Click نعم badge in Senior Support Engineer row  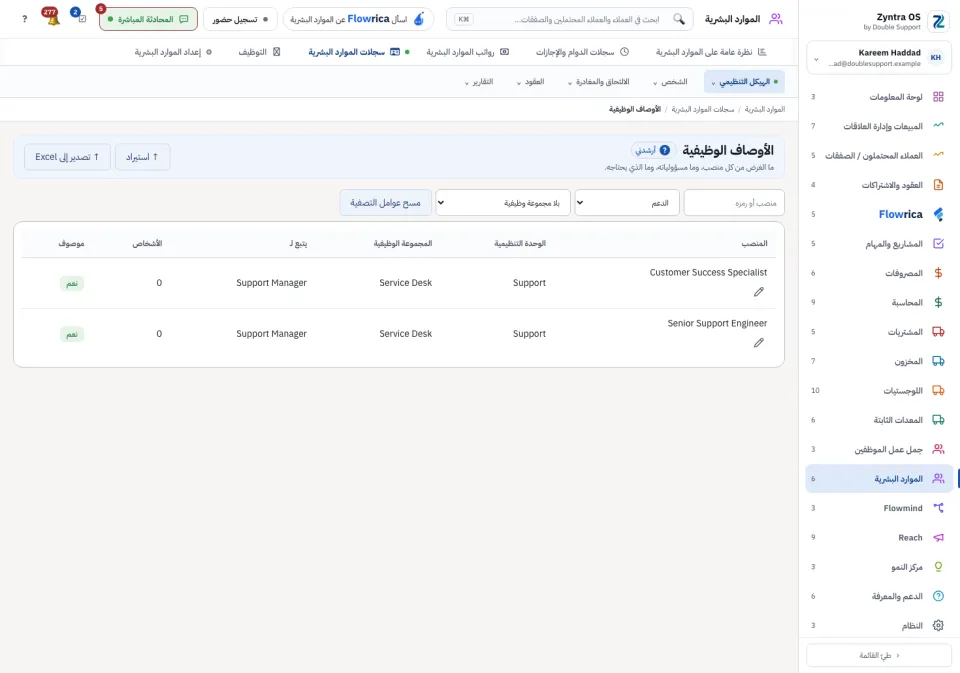[x=72, y=334]
